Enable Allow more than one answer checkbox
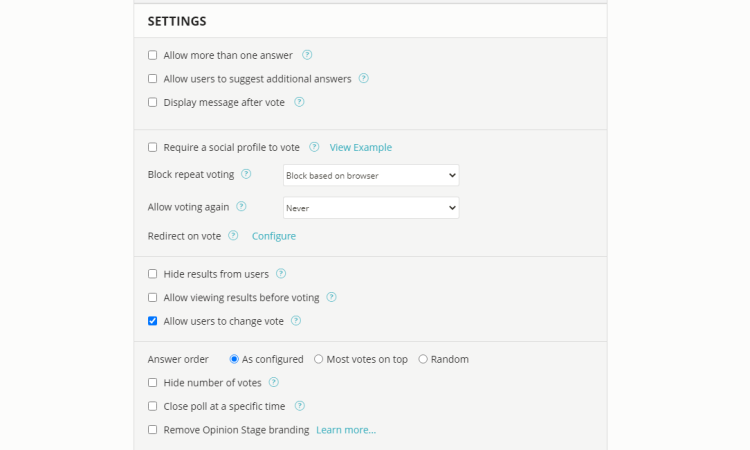The width and height of the screenshot is (750, 450). (153, 55)
